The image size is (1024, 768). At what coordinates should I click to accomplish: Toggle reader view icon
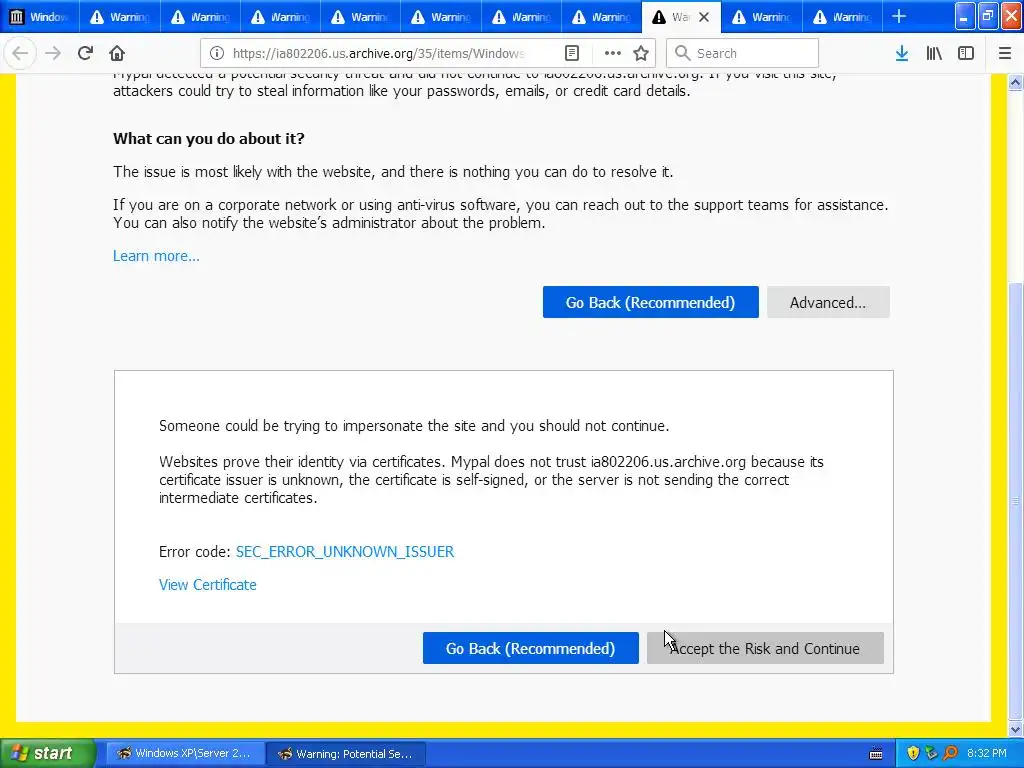coord(571,53)
